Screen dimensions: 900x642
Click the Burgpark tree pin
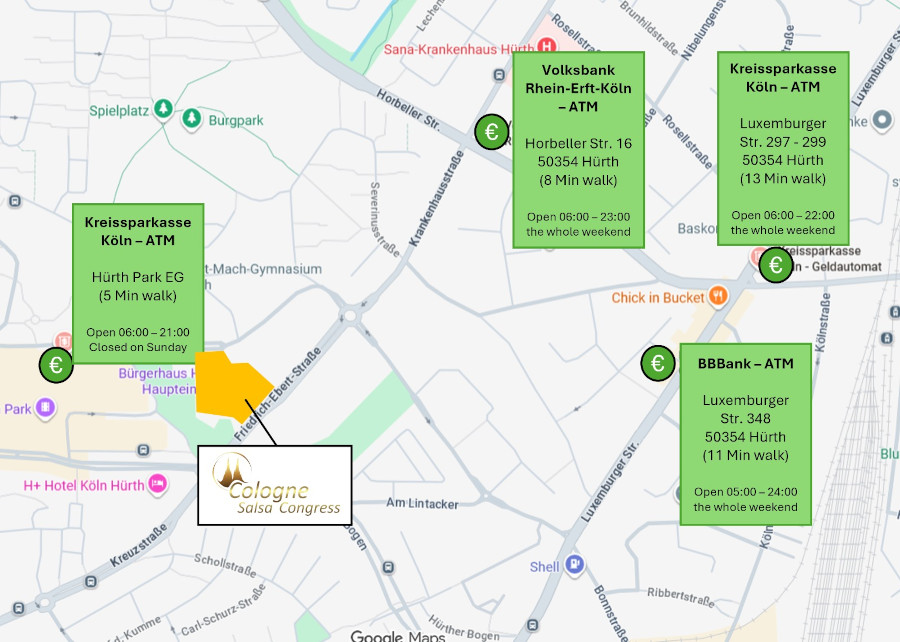[192, 119]
